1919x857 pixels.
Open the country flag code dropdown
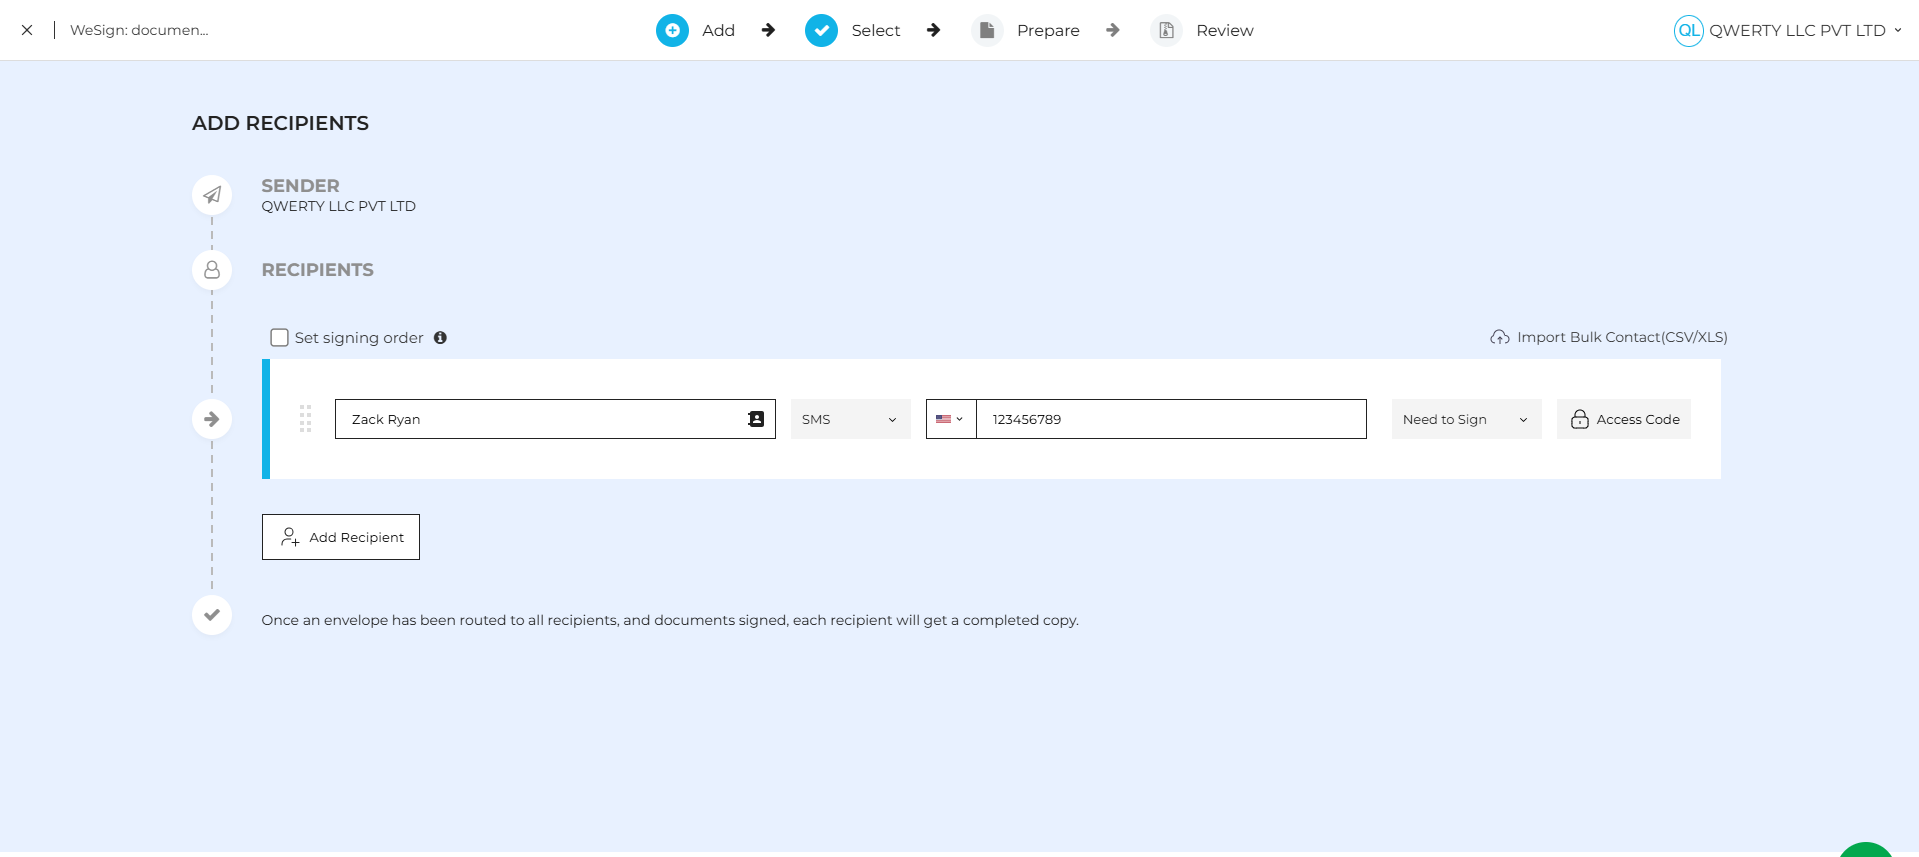(950, 419)
